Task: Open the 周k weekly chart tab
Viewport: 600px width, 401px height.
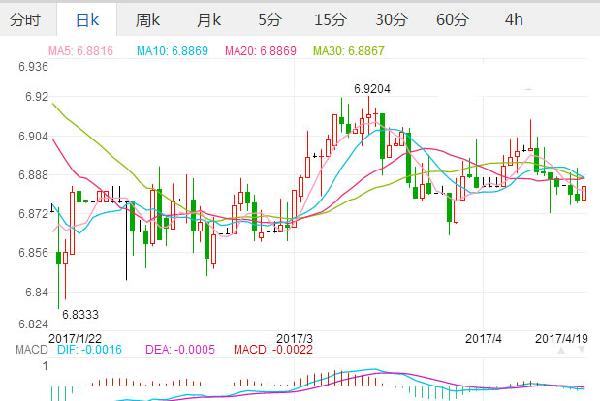Action: pyautogui.click(x=148, y=19)
